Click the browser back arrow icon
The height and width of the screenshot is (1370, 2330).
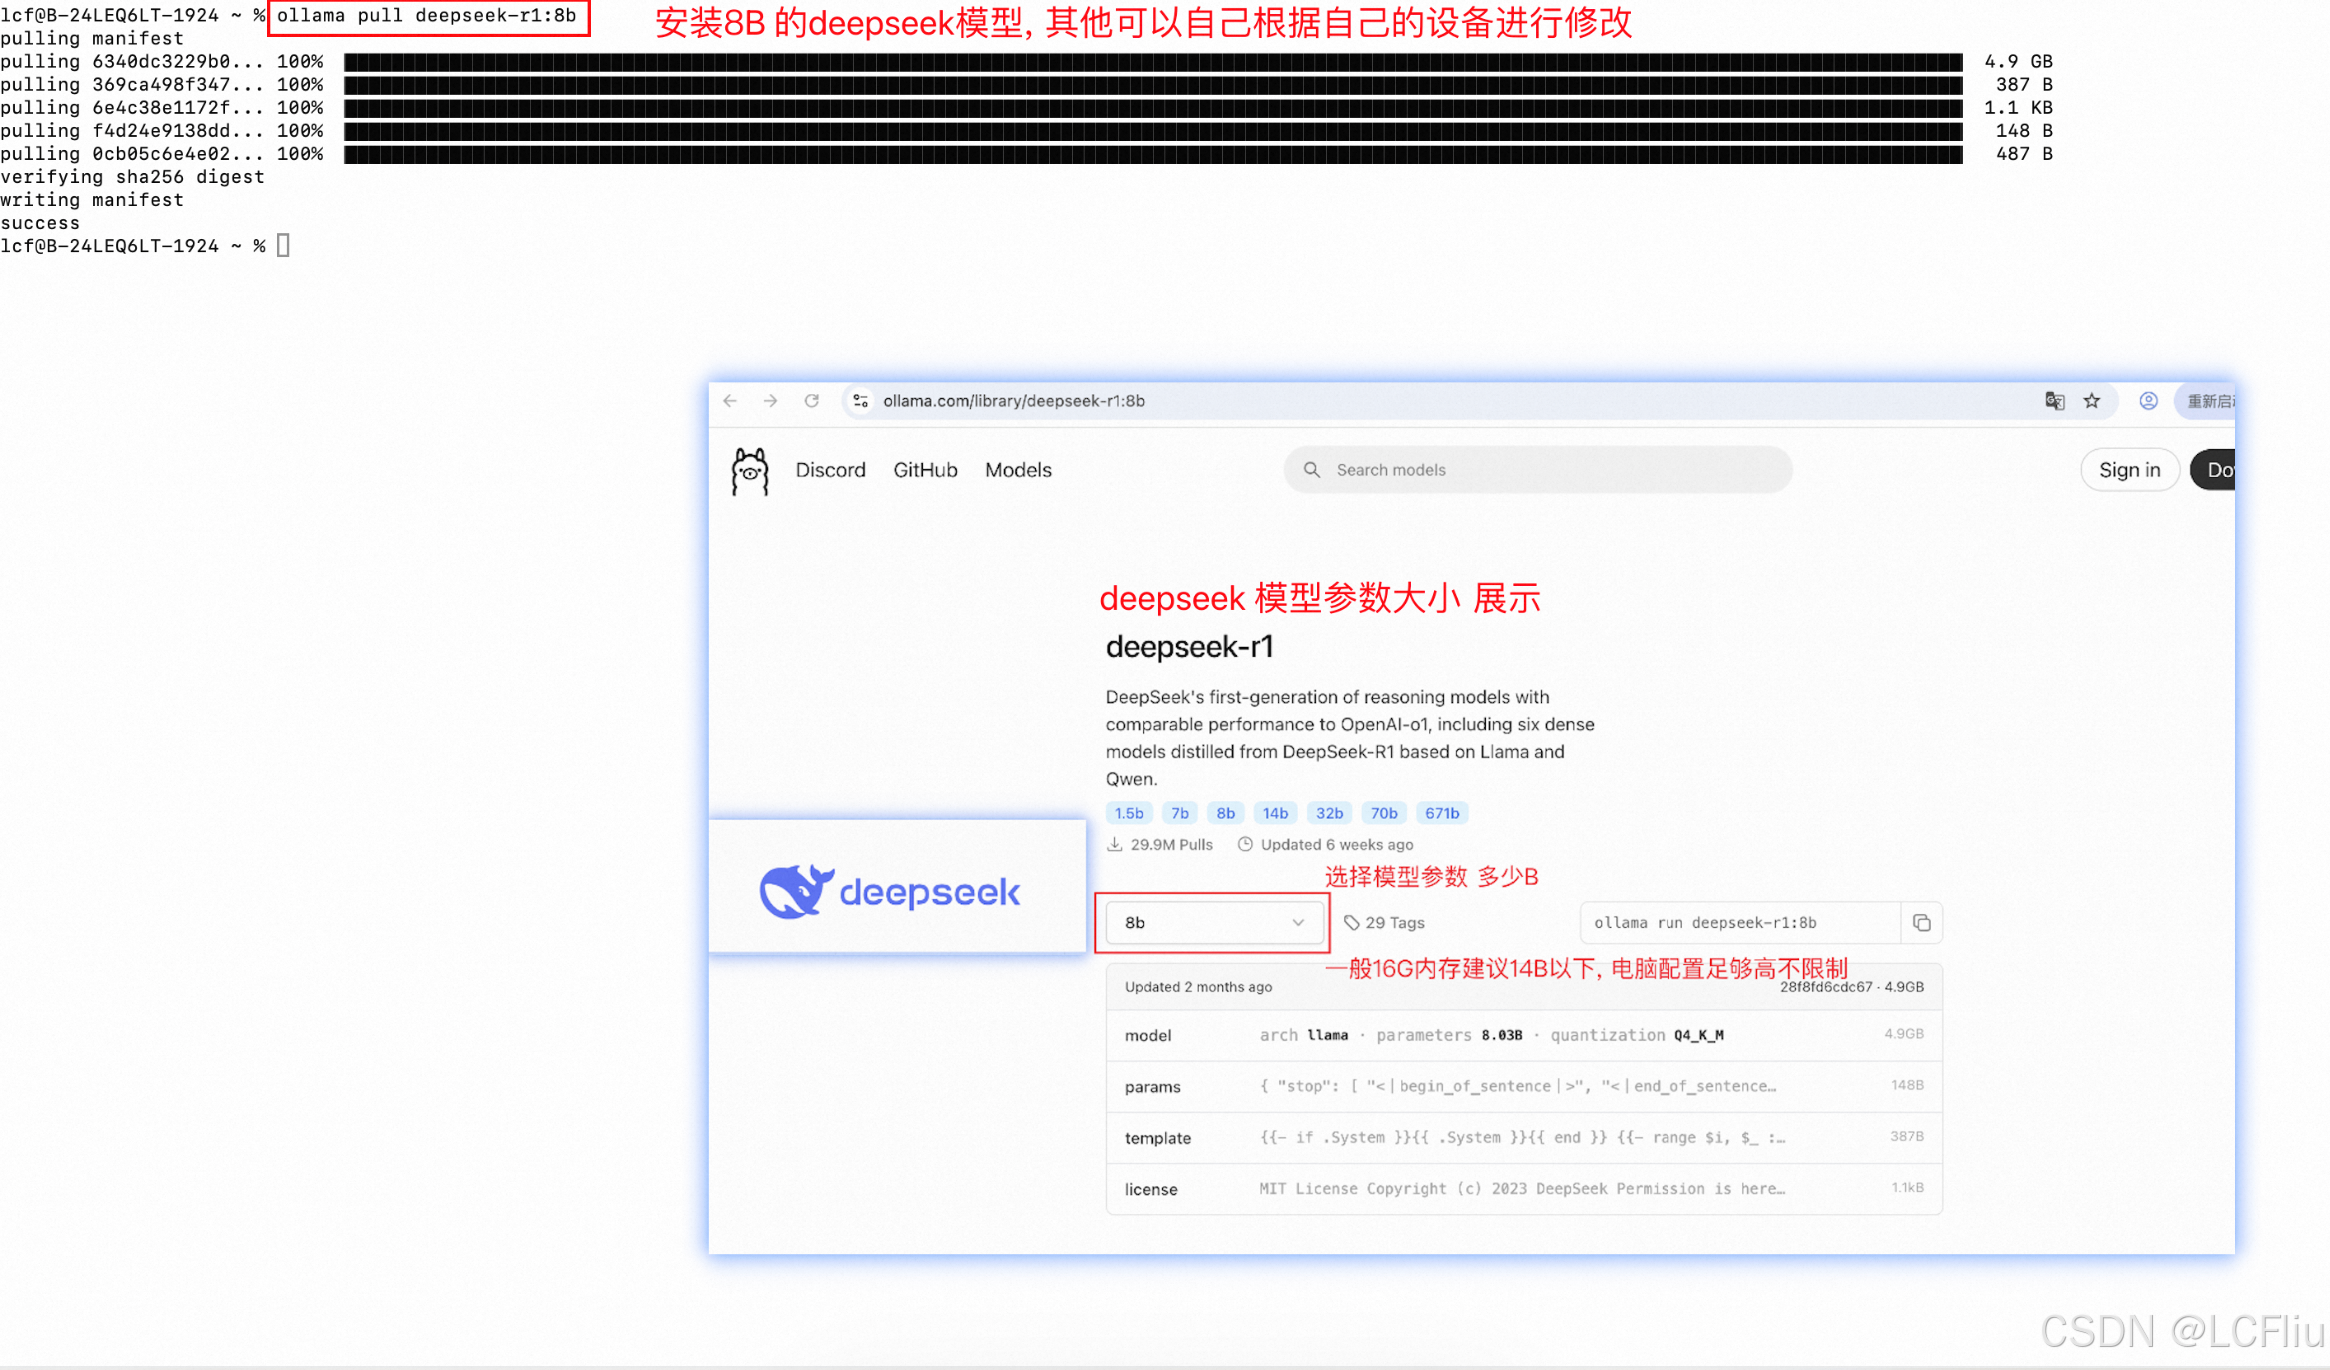[x=730, y=401]
